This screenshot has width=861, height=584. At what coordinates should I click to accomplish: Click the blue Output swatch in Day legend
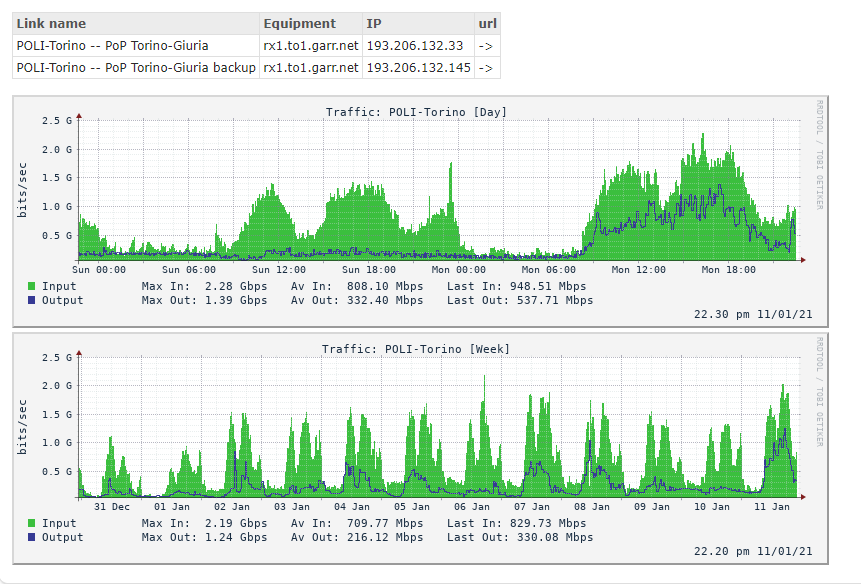pyautogui.click(x=32, y=300)
